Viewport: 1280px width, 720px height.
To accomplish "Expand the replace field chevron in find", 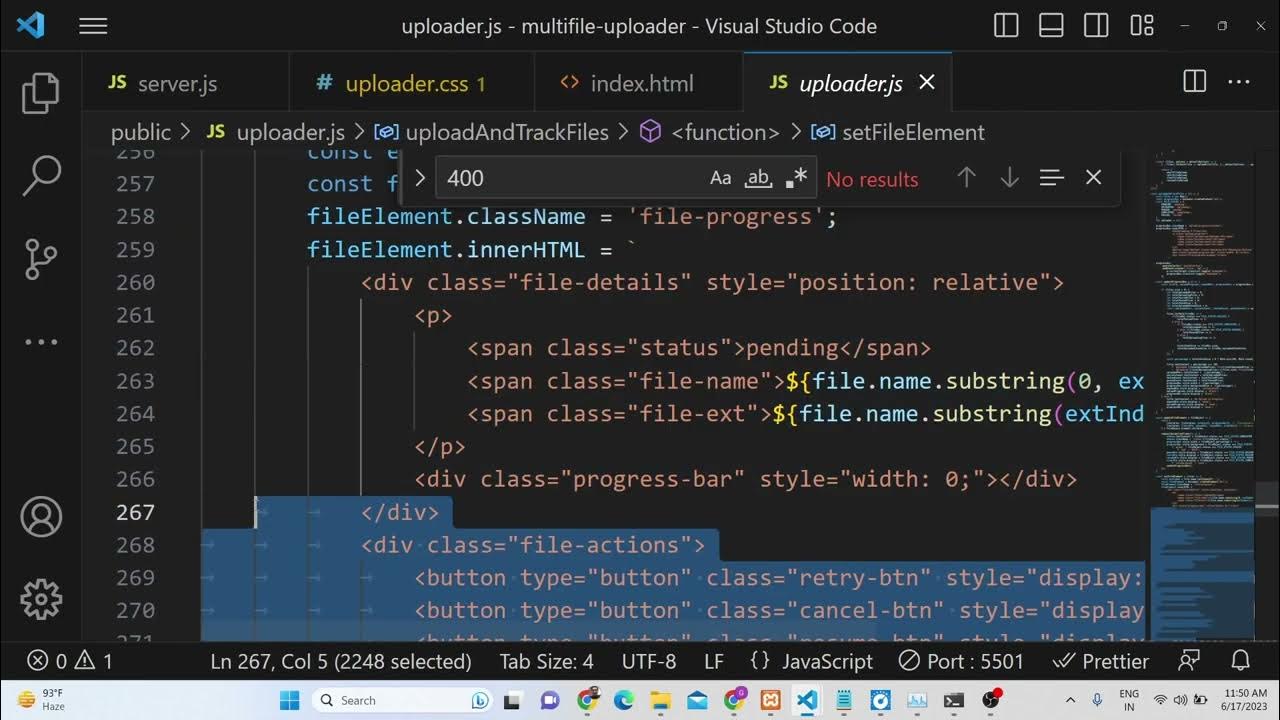I will pyautogui.click(x=420, y=178).
